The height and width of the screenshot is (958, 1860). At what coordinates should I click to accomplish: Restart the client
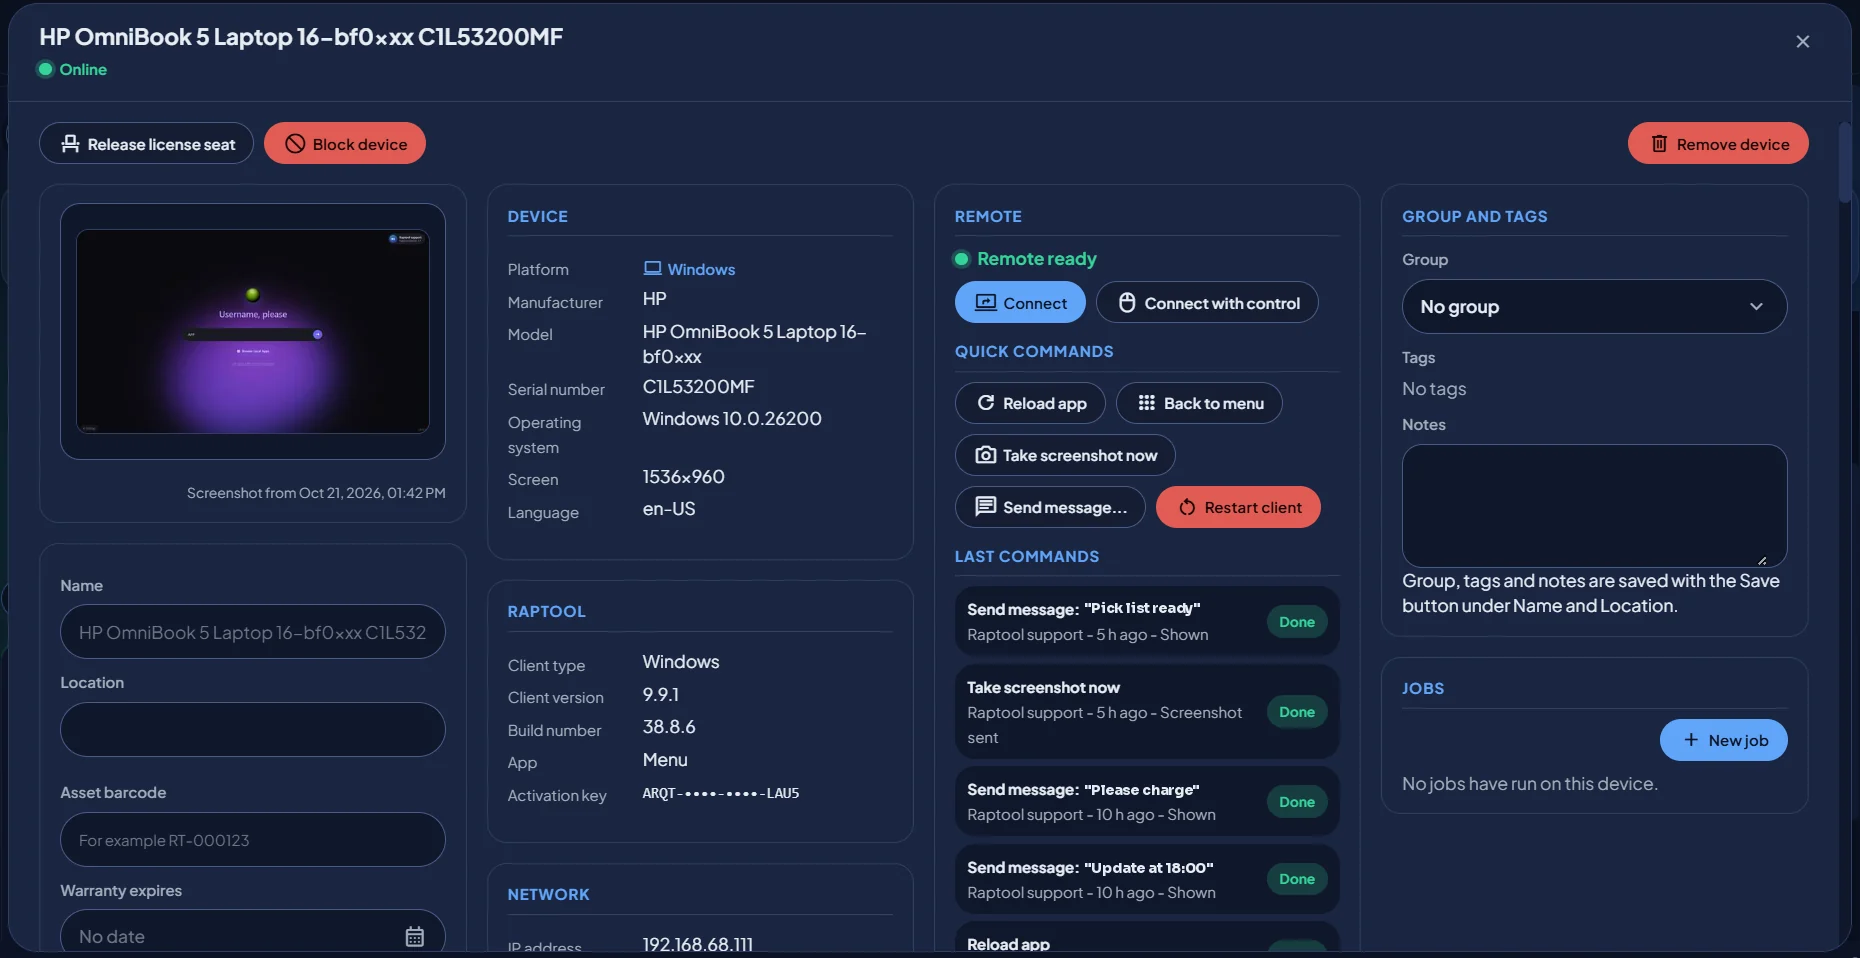click(x=1238, y=507)
